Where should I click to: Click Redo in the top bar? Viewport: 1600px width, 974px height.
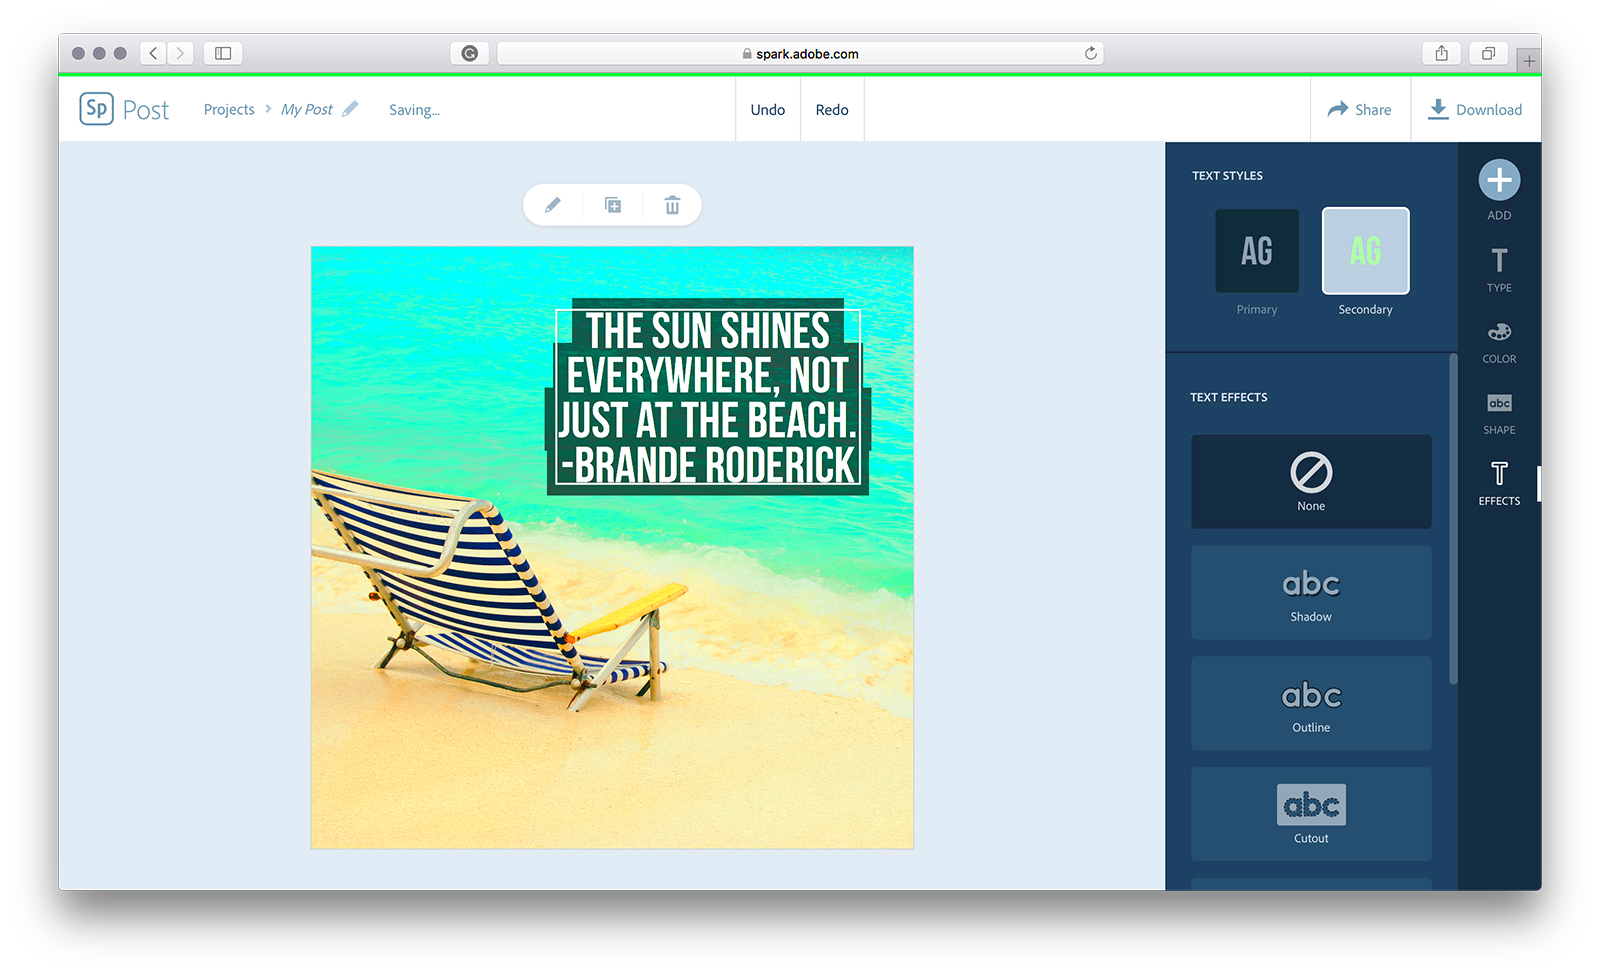coord(832,109)
